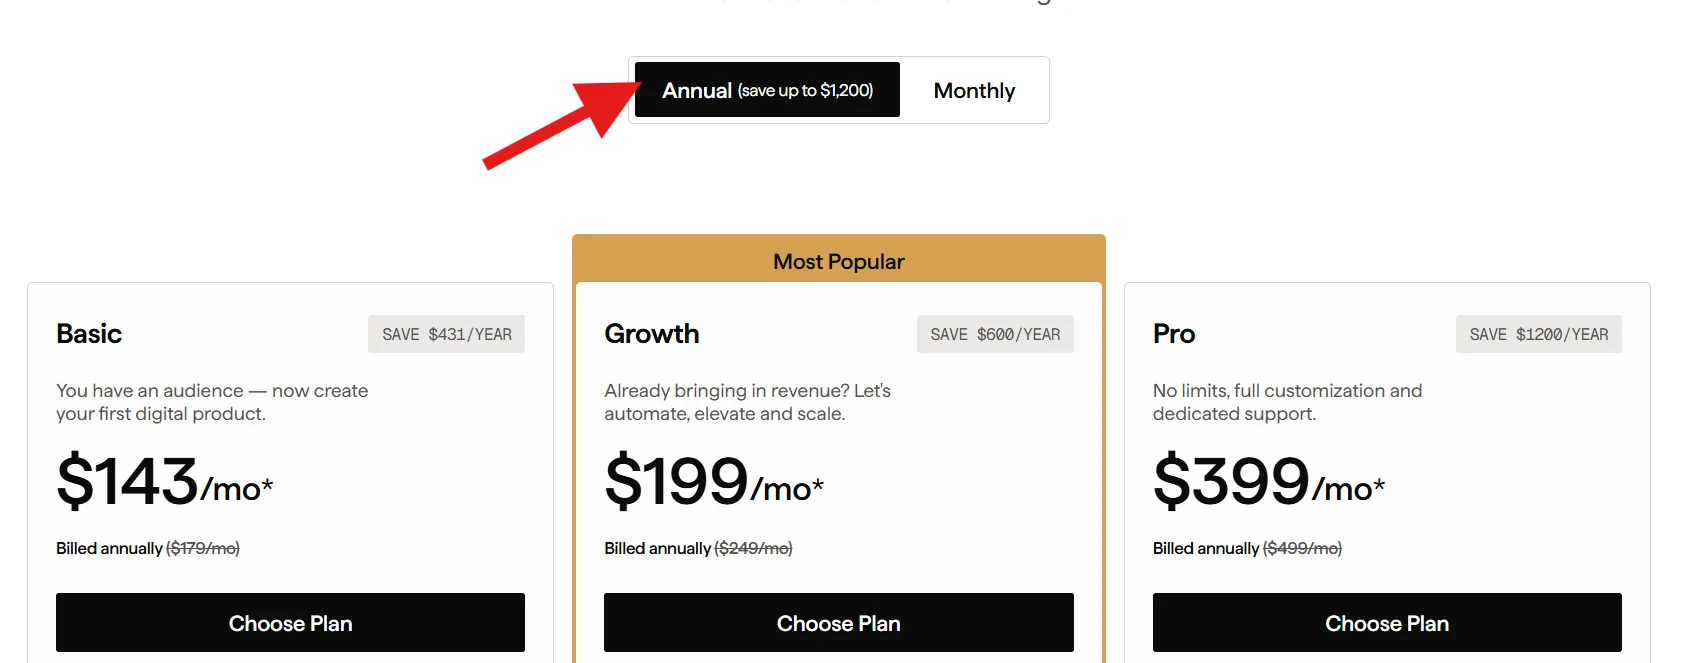Screen dimensions: 1695x663
Task: Click the SAVE $431/YEAR badge
Action: (x=446, y=334)
